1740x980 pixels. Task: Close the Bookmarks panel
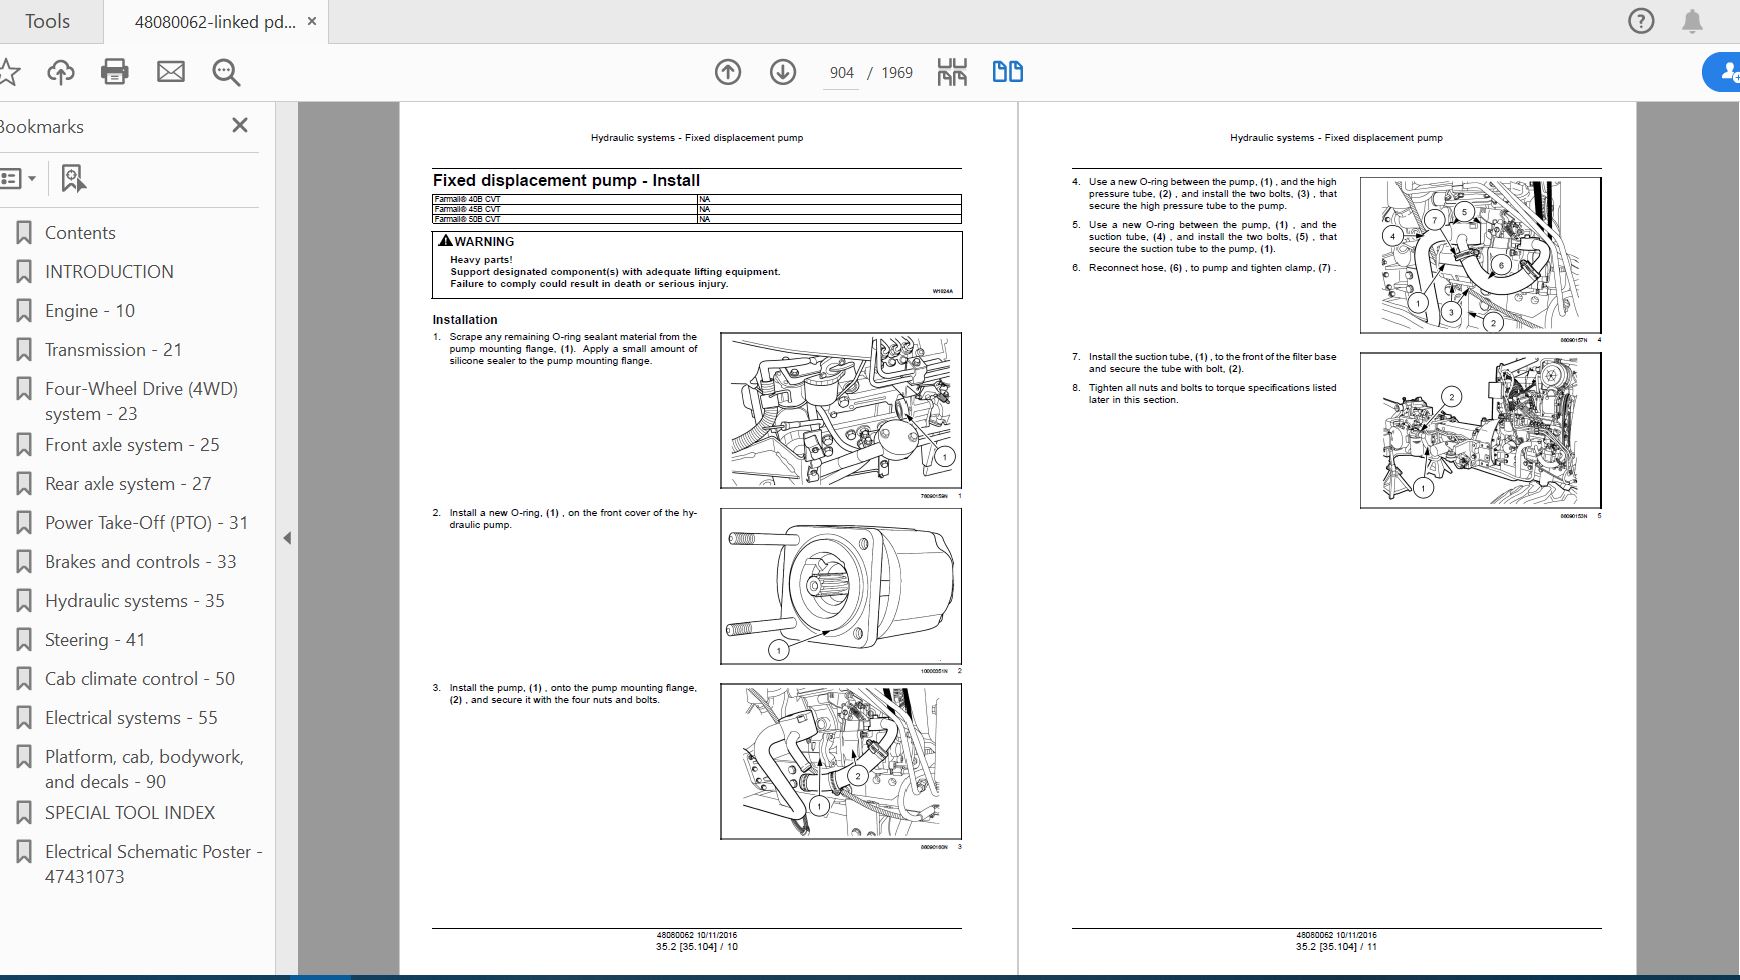click(240, 125)
